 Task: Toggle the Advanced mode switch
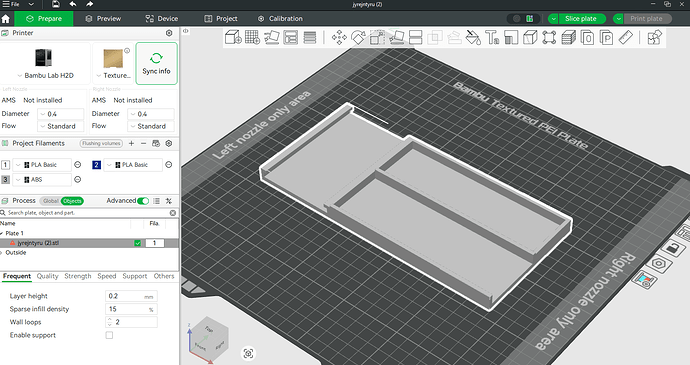tap(143, 201)
